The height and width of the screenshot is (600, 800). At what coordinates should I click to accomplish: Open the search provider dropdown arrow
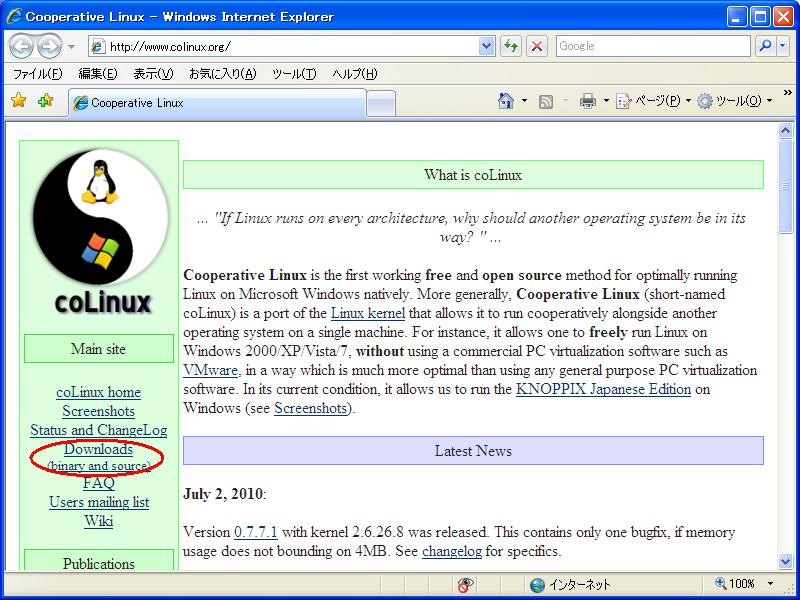[x=783, y=46]
